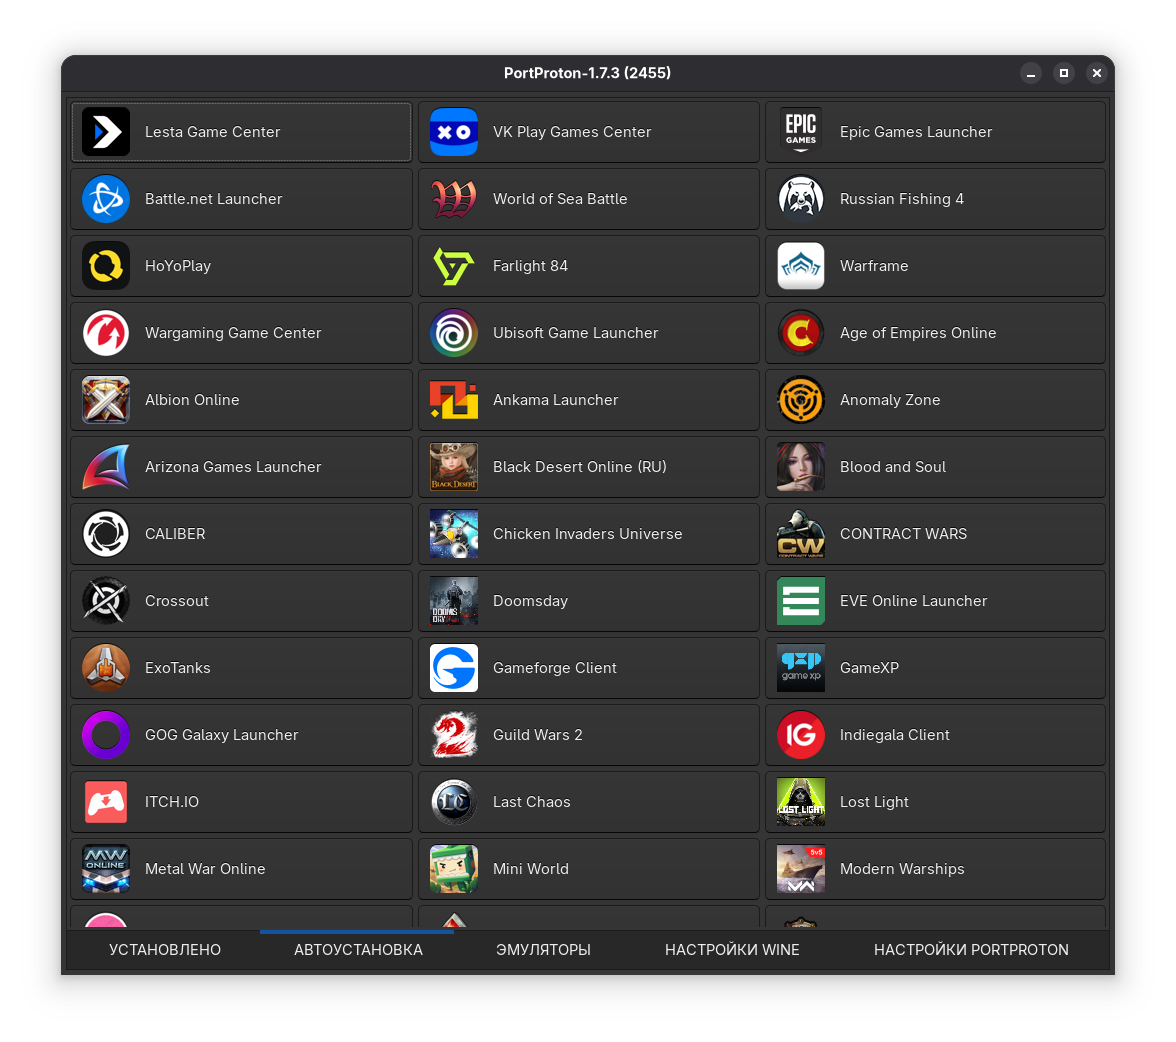Screen dimensions: 1176x1042
Task: Click the Ubisoft Game Launcher swirl icon
Action: coord(454,333)
